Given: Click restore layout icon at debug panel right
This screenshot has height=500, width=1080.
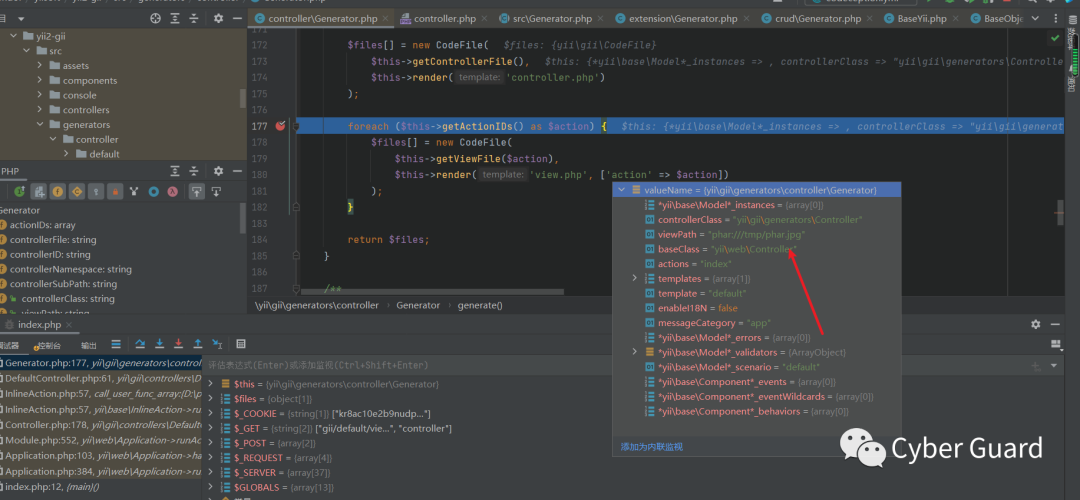Looking at the screenshot, I should (x=1055, y=344).
